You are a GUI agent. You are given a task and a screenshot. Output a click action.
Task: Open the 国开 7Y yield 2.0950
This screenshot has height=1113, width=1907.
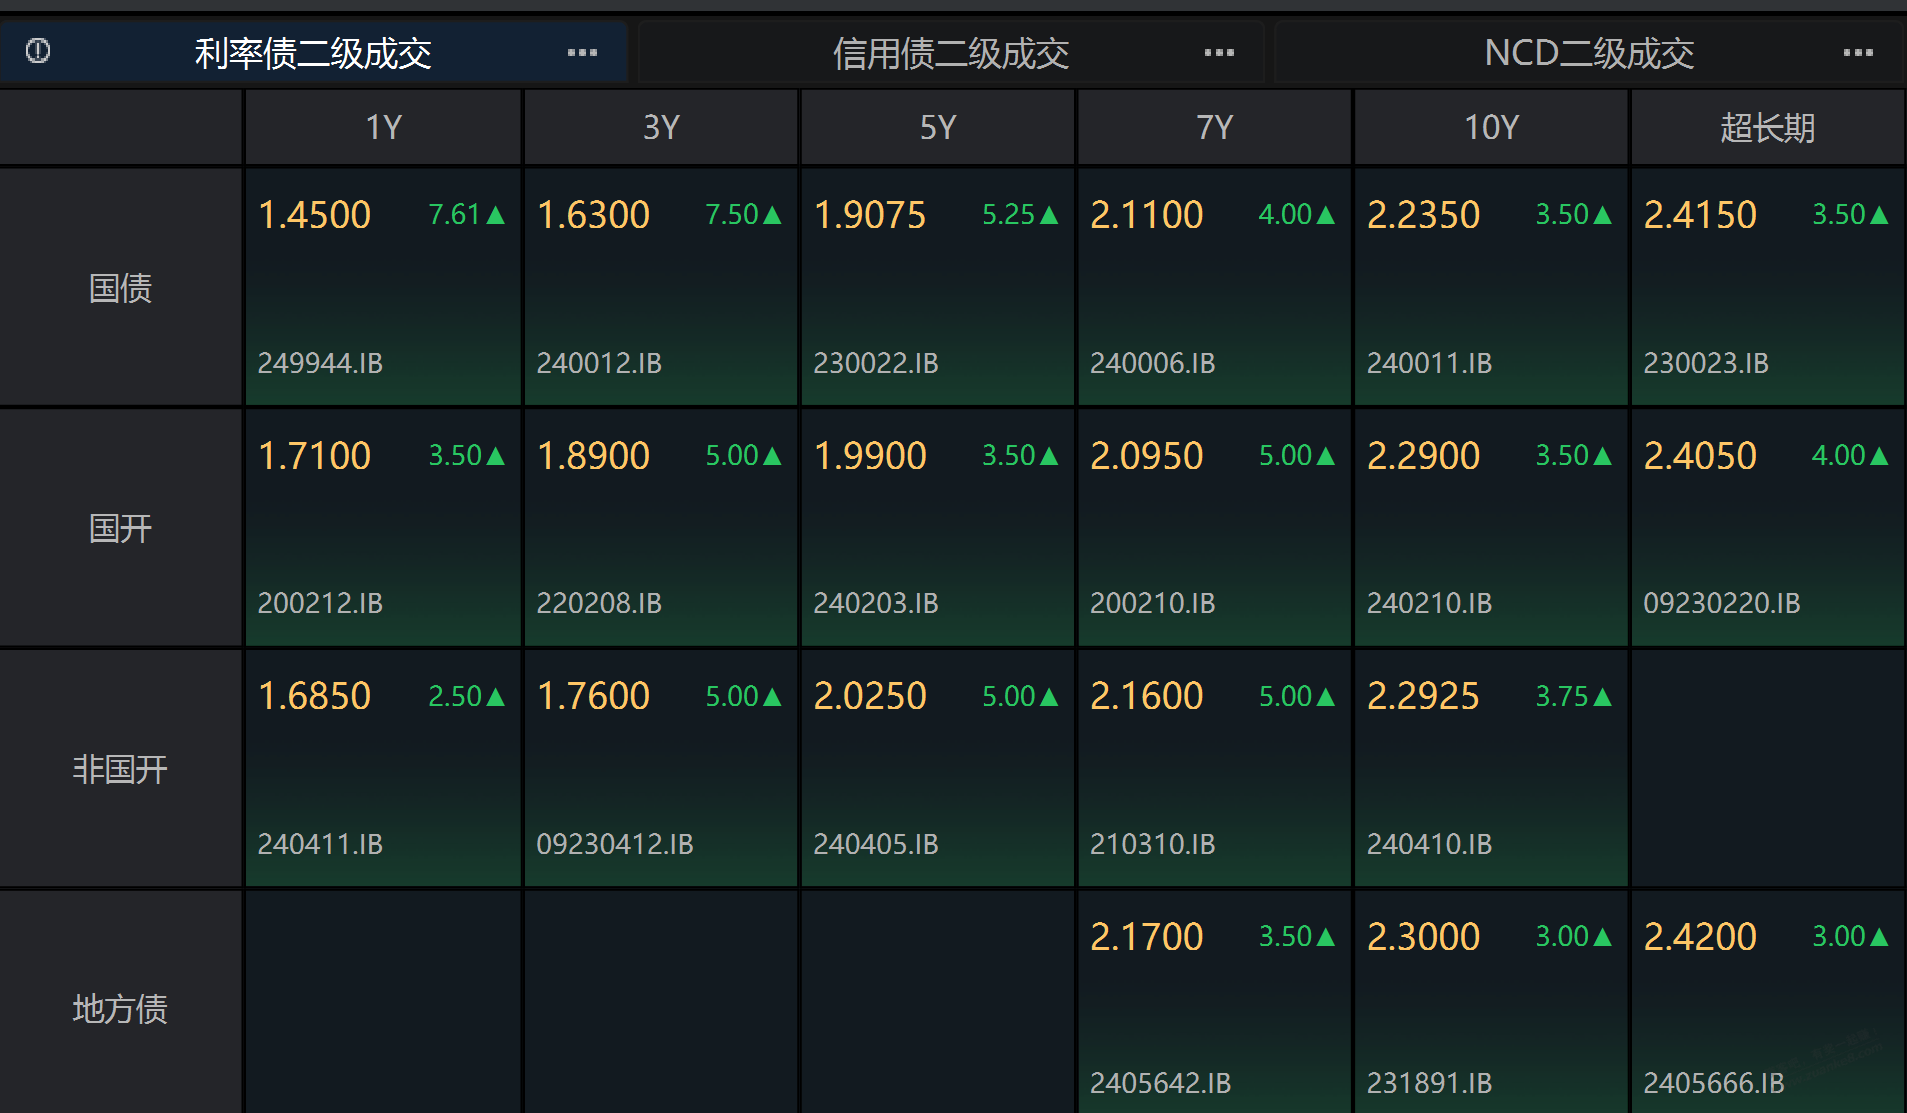click(x=1147, y=456)
